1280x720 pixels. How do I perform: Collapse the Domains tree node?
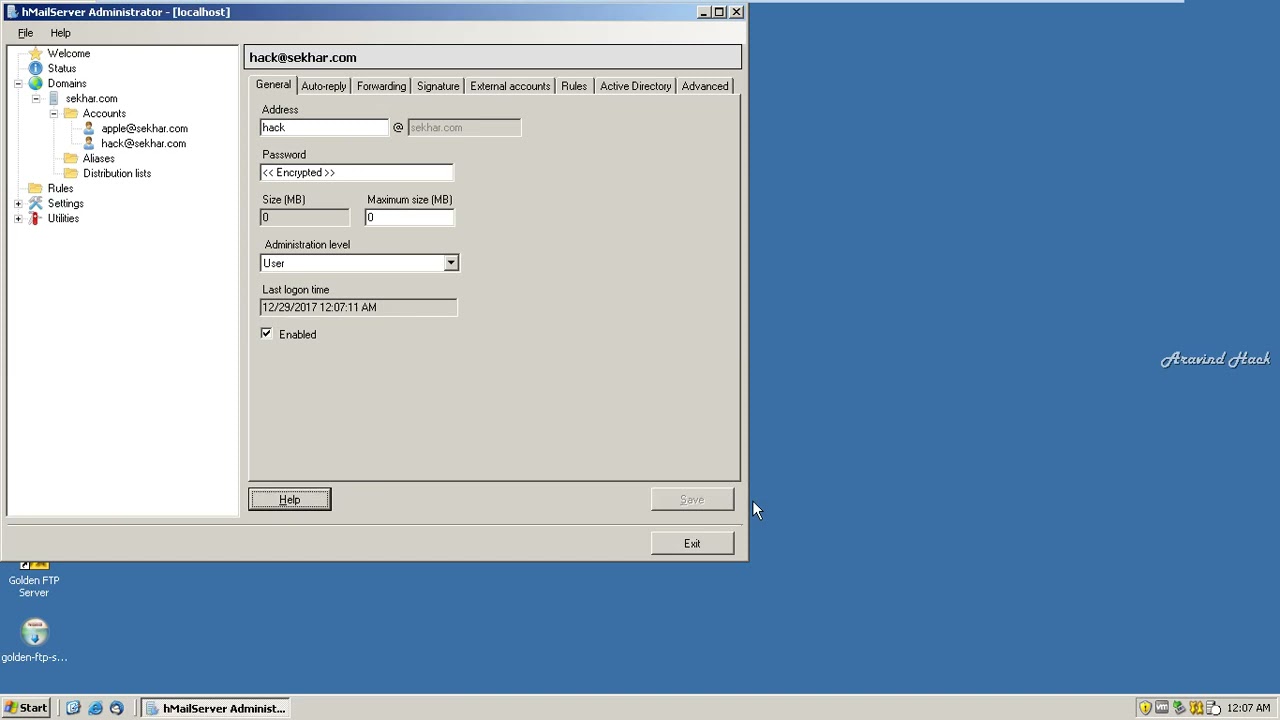[18, 83]
